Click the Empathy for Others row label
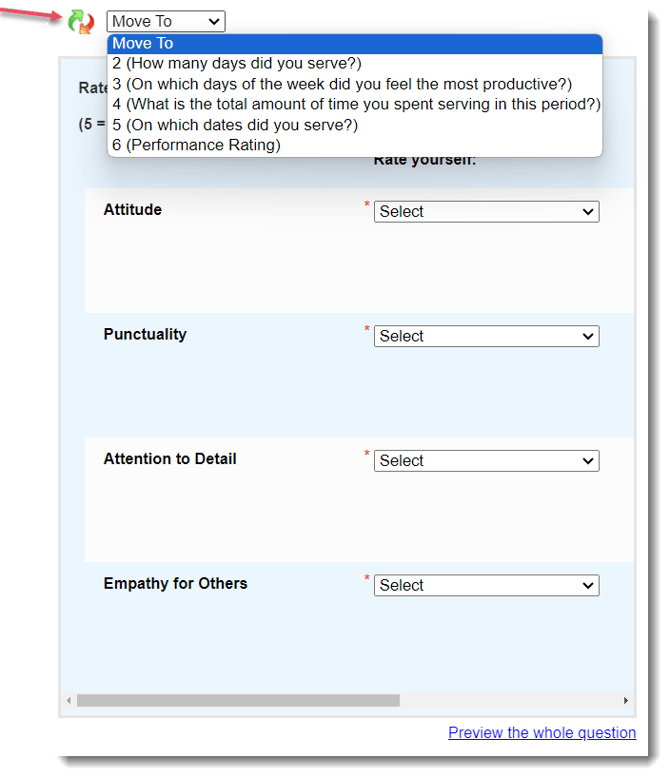670x778 pixels. (x=175, y=583)
